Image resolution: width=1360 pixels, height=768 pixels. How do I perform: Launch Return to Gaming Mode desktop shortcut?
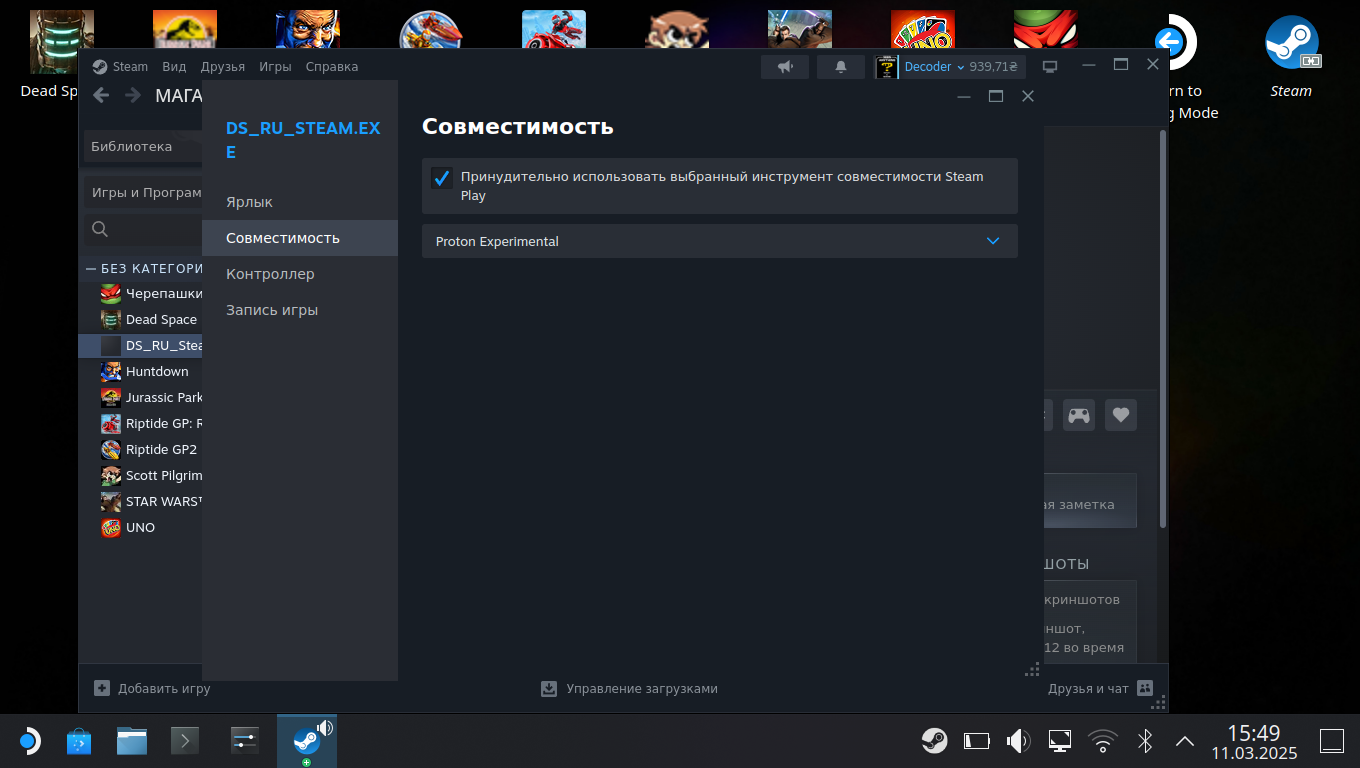pos(1182,68)
